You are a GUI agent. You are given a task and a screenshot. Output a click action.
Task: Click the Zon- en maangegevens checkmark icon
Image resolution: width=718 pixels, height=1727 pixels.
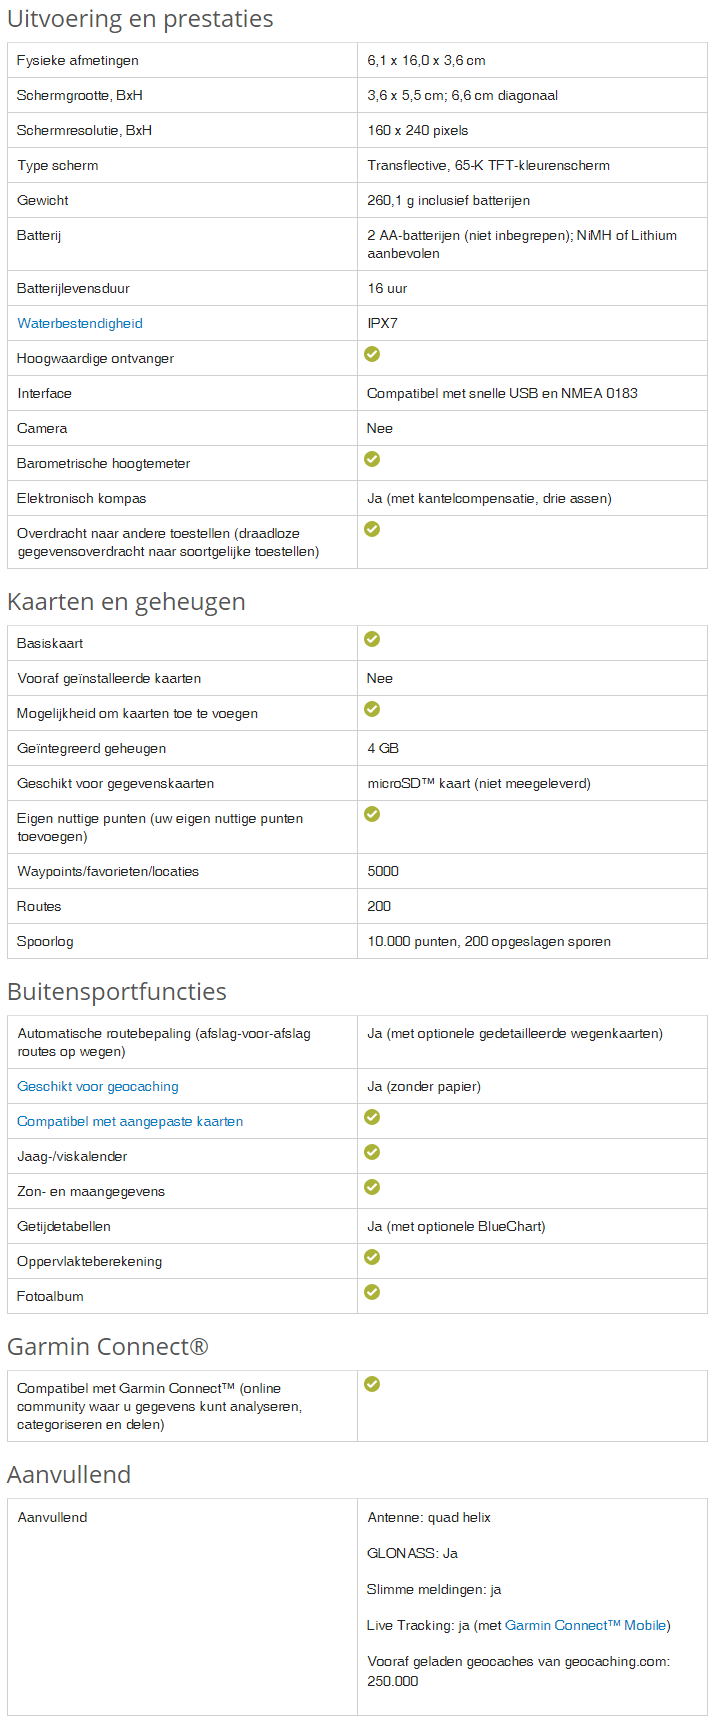coord(372,1187)
